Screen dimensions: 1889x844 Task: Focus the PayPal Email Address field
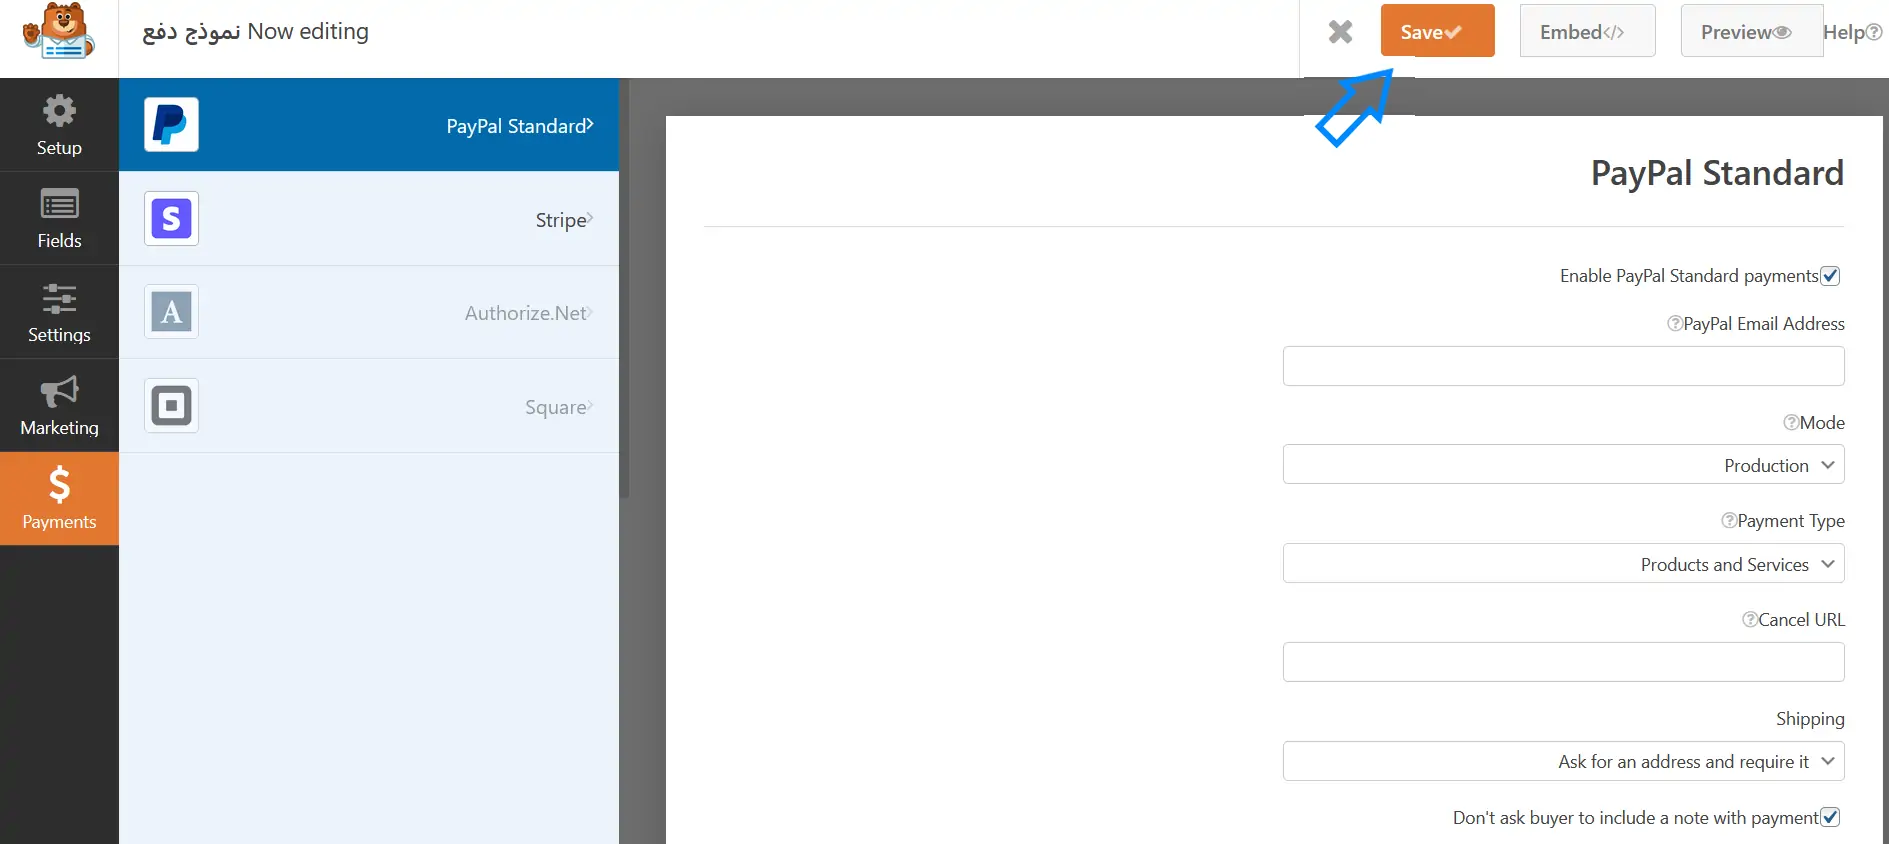[x=1563, y=366]
